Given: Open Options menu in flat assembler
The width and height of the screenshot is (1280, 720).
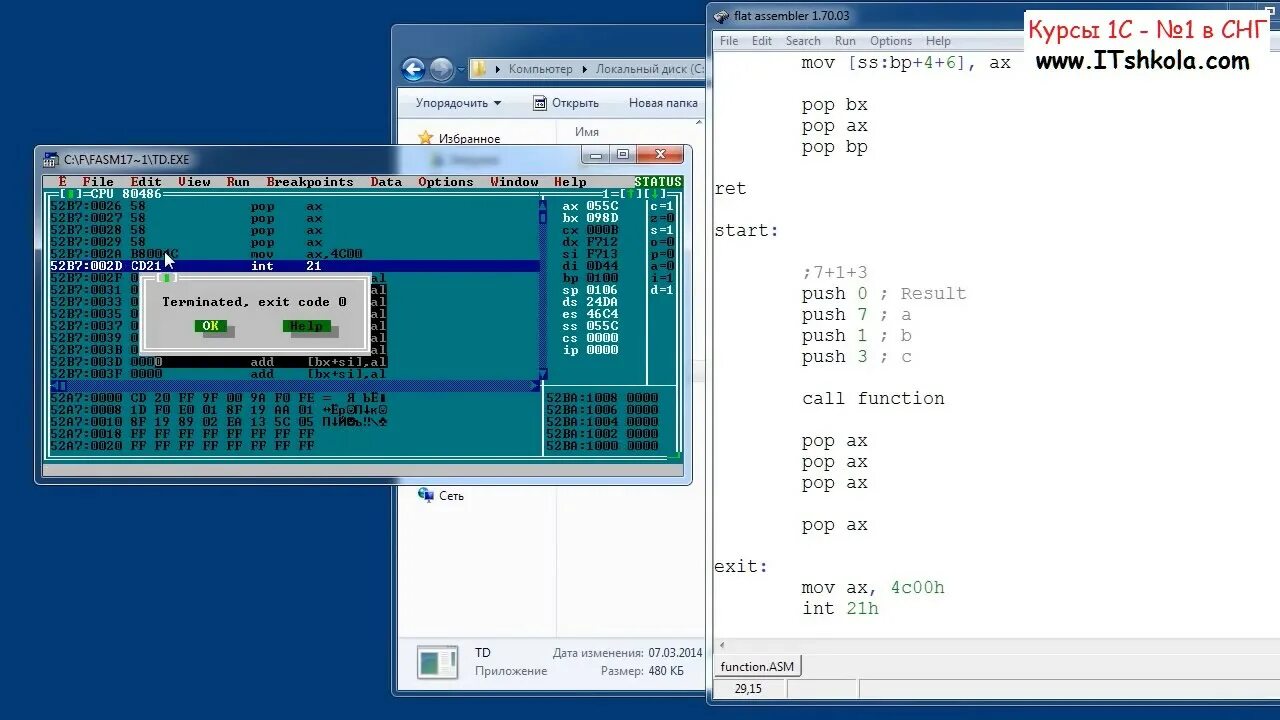Looking at the screenshot, I should 891,41.
